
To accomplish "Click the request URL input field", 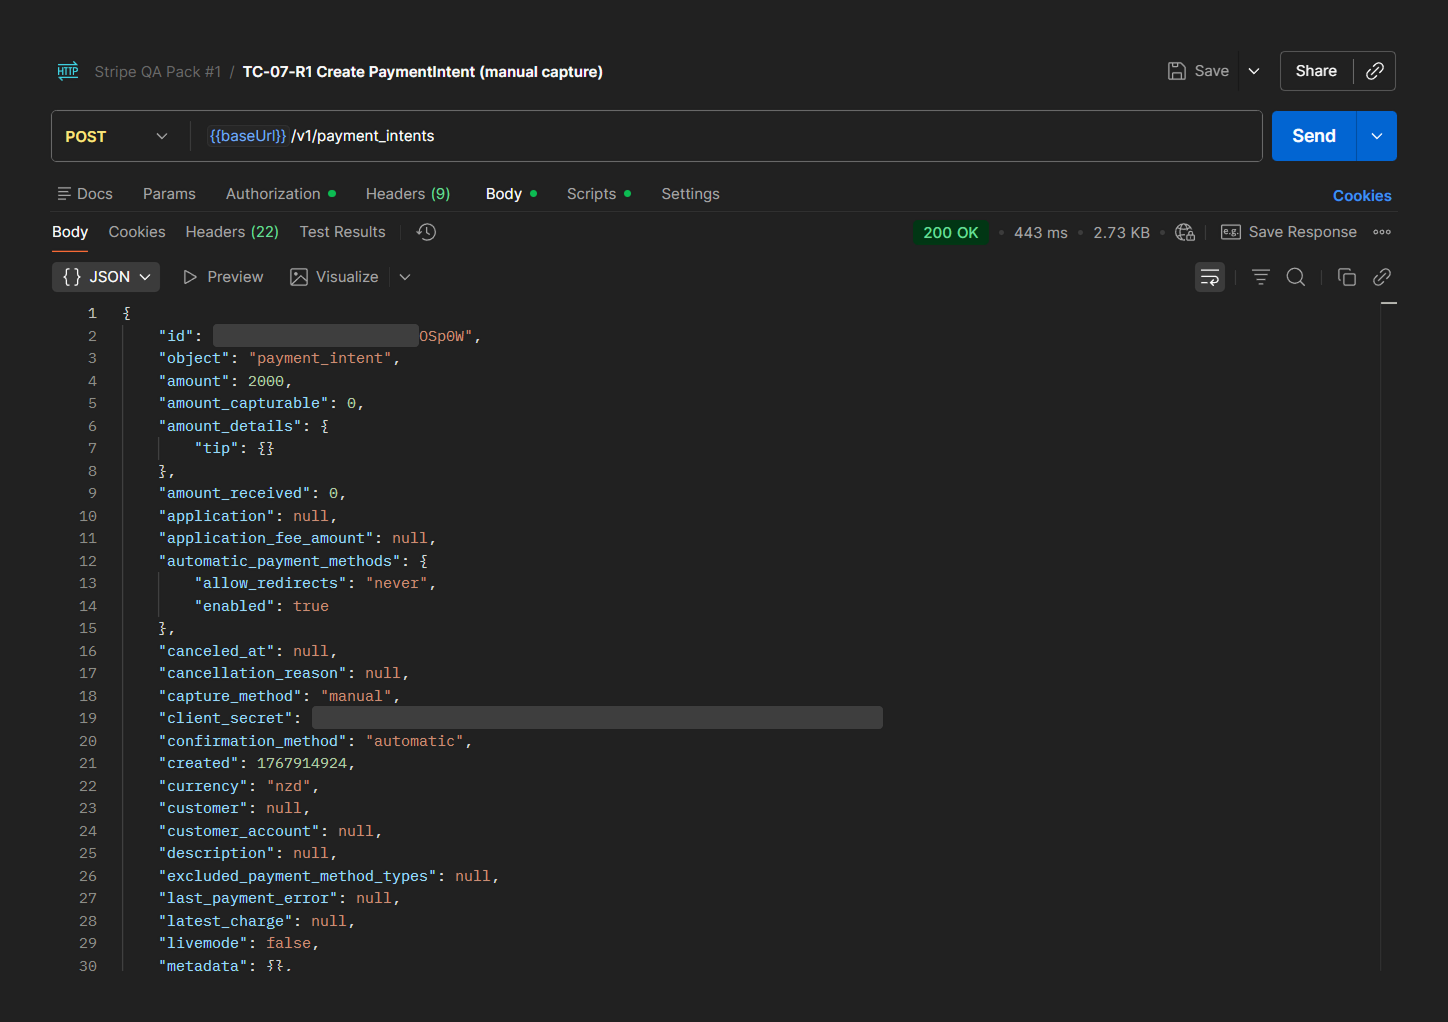I will point(726,136).
